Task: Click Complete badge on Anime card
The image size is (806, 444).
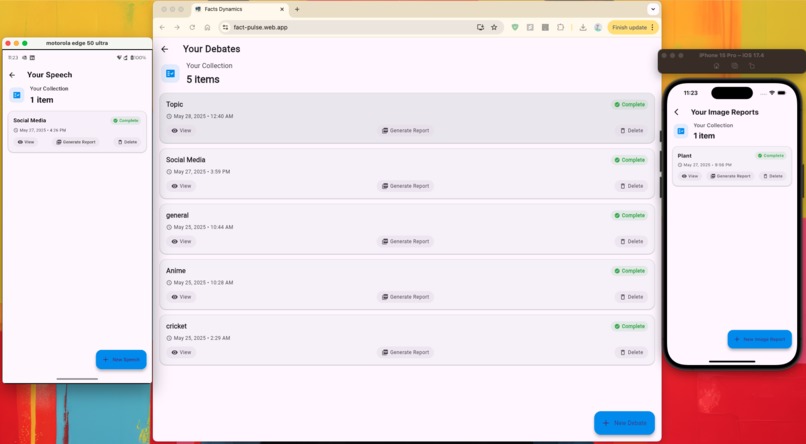Action: click(629, 271)
